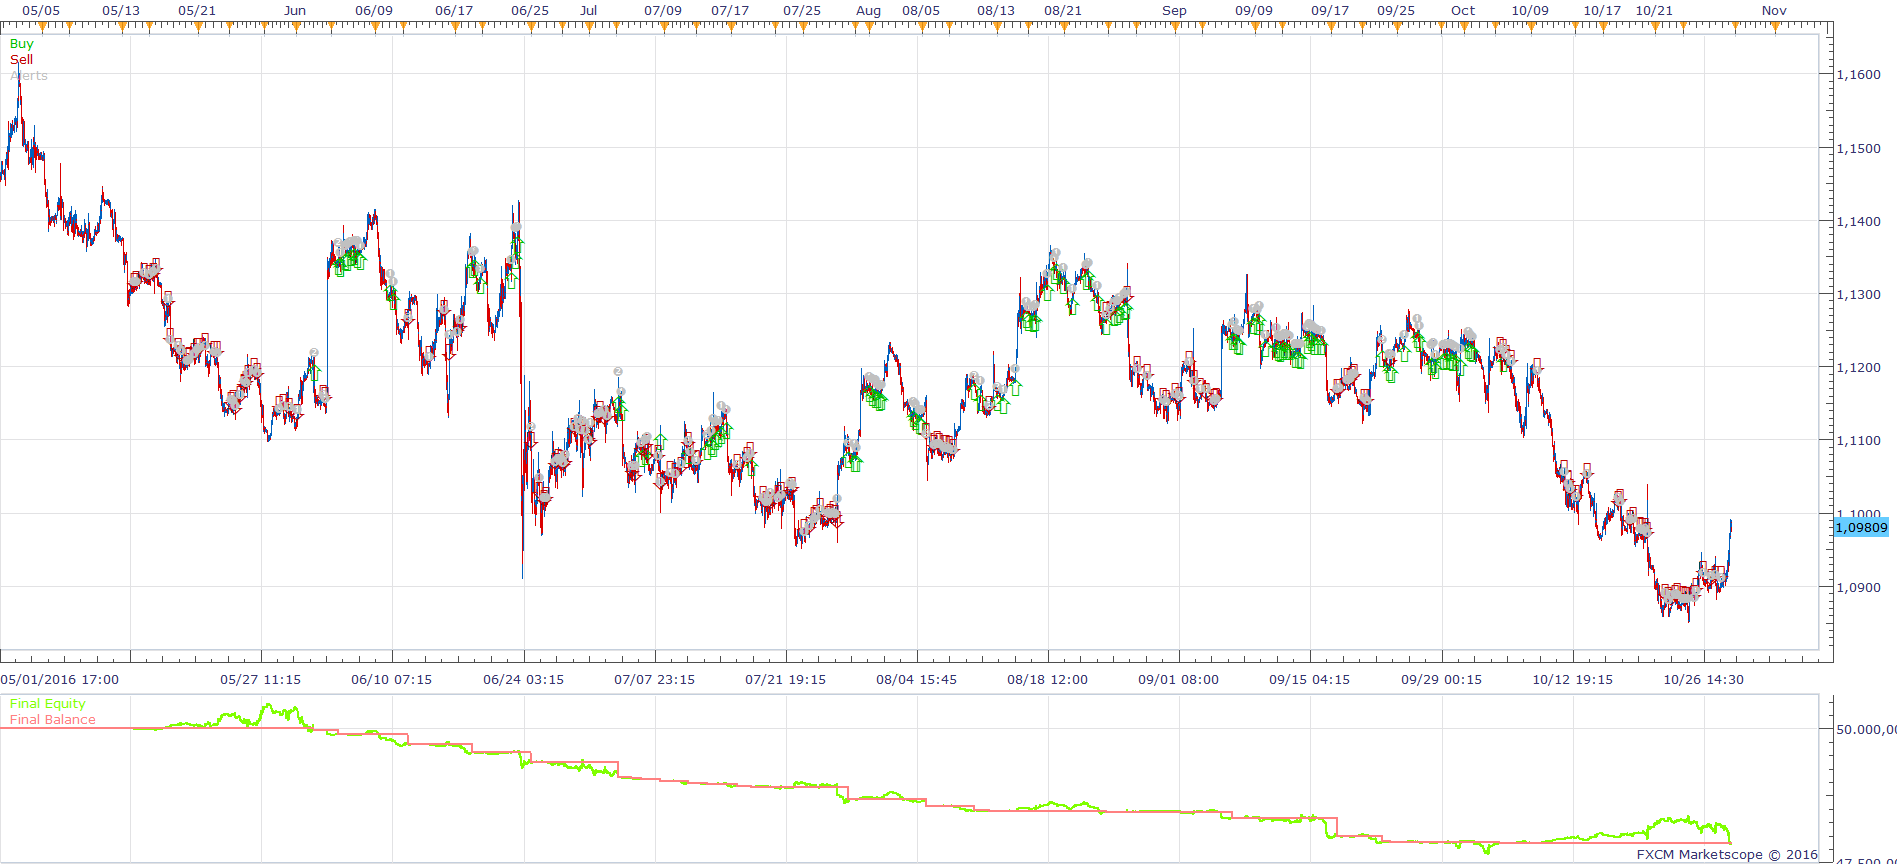Click the 05/05 date on top axis
The height and width of the screenshot is (864, 1899).
(41, 11)
